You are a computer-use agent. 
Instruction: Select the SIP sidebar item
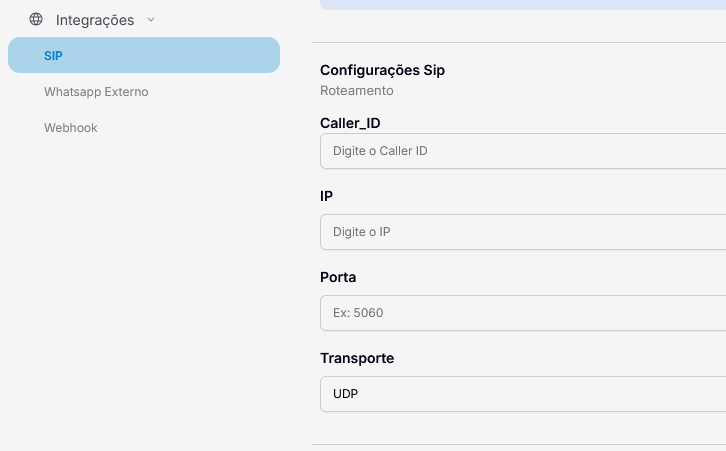[143, 55]
